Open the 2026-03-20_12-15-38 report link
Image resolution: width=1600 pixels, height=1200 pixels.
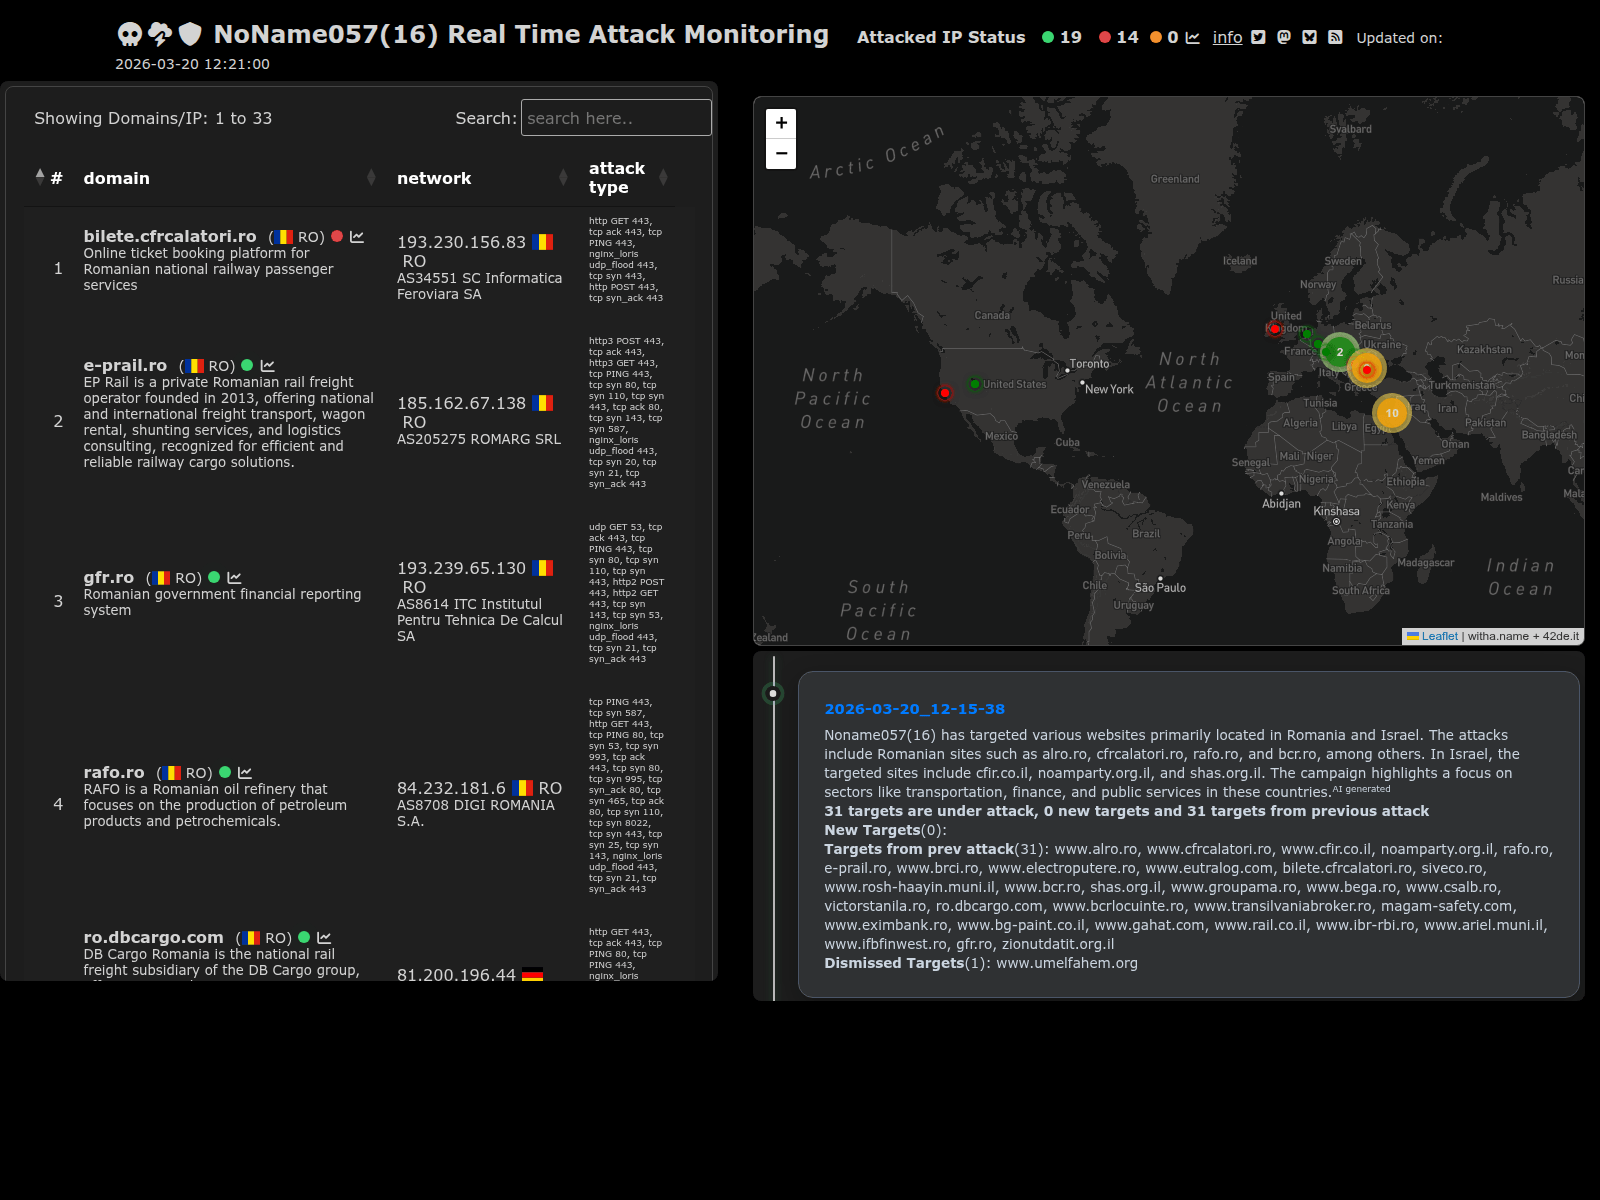pyautogui.click(x=914, y=709)
